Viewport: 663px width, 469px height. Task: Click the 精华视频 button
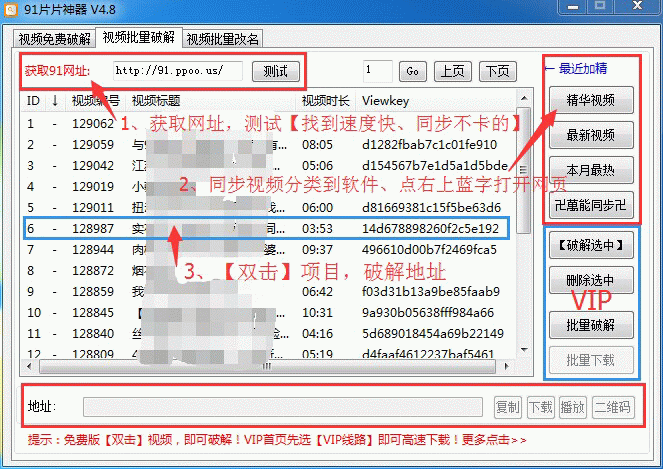pos(591,100)
